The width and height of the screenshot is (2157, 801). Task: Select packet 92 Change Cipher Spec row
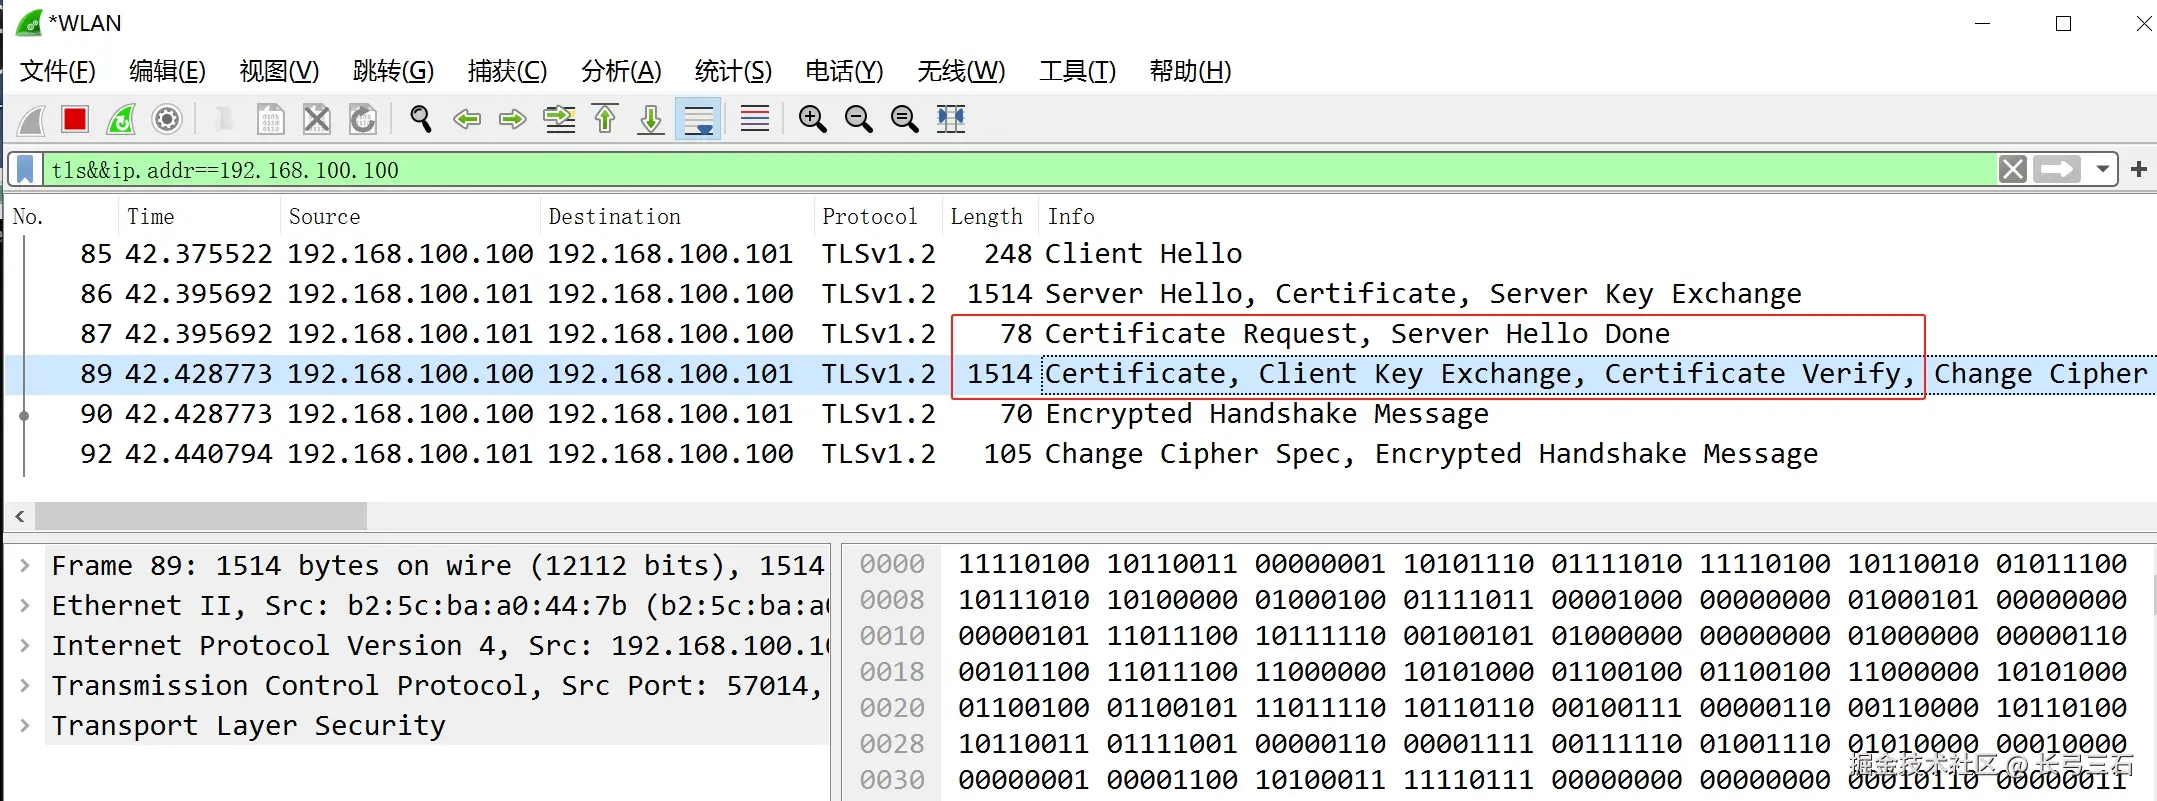click(x=1080, y=454)
